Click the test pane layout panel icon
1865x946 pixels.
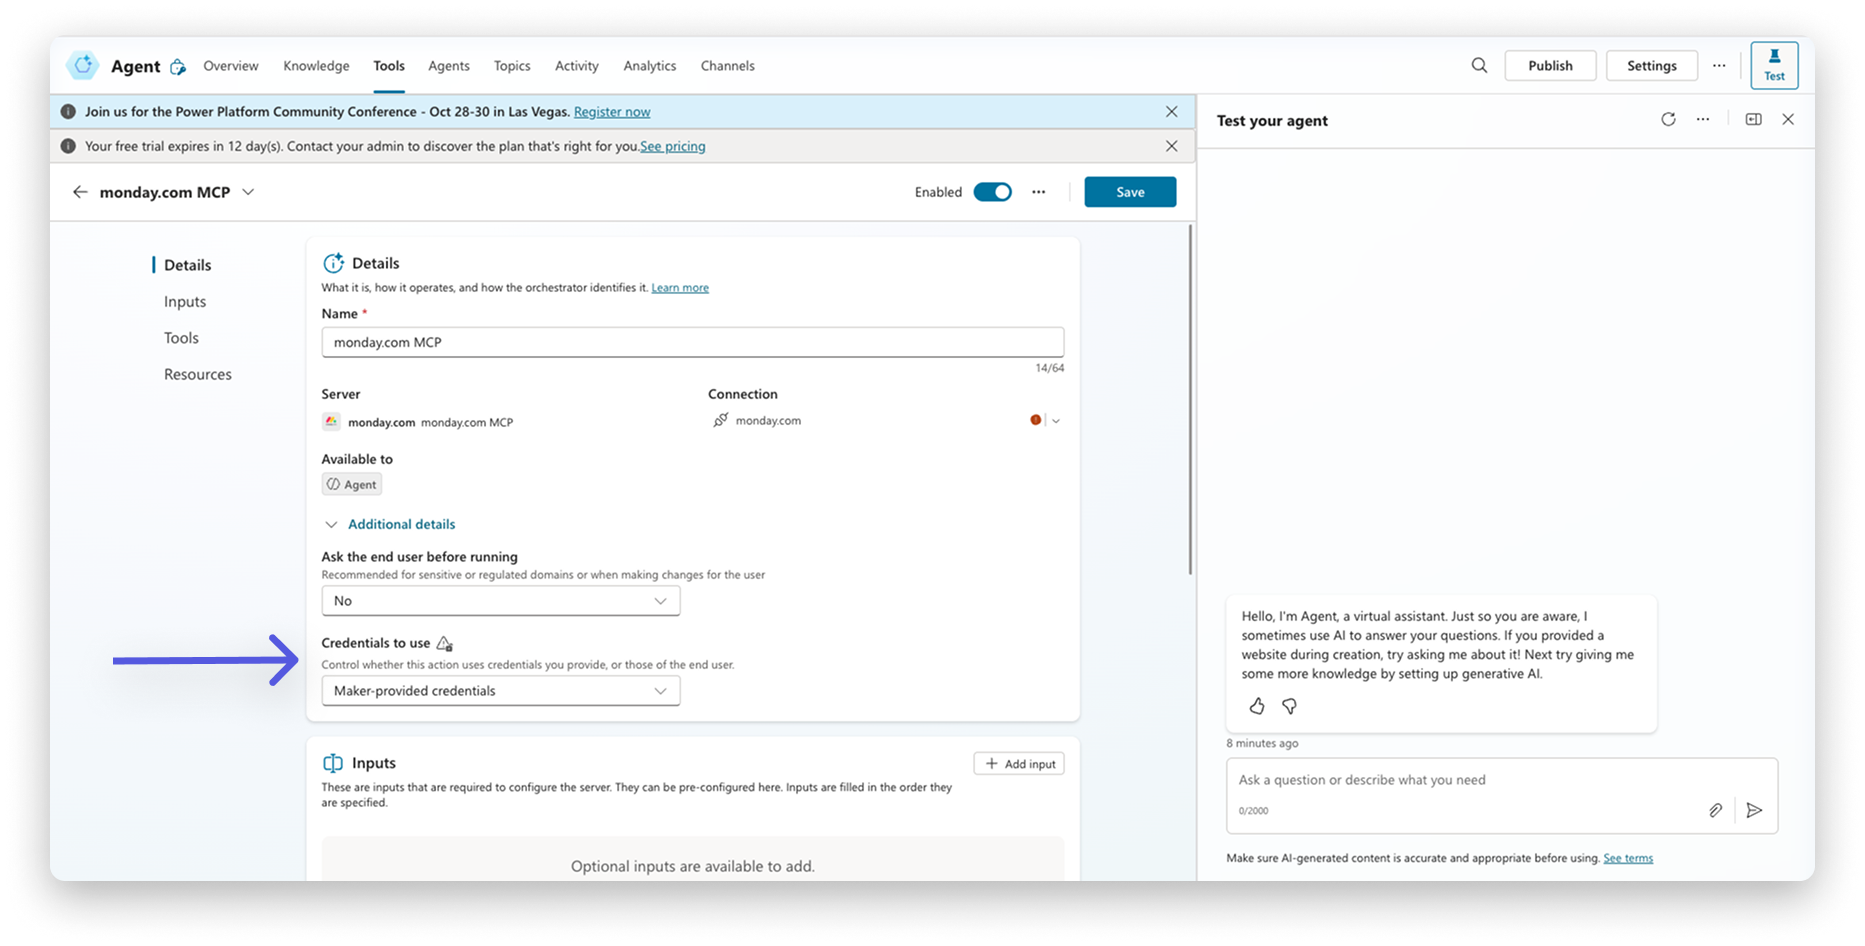(1753, 120)
